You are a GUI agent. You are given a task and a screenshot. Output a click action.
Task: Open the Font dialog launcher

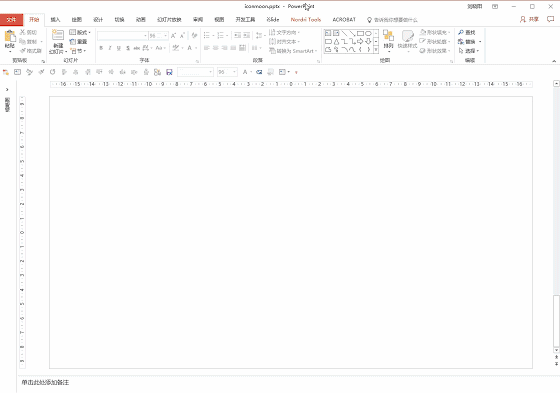(197, 61)
